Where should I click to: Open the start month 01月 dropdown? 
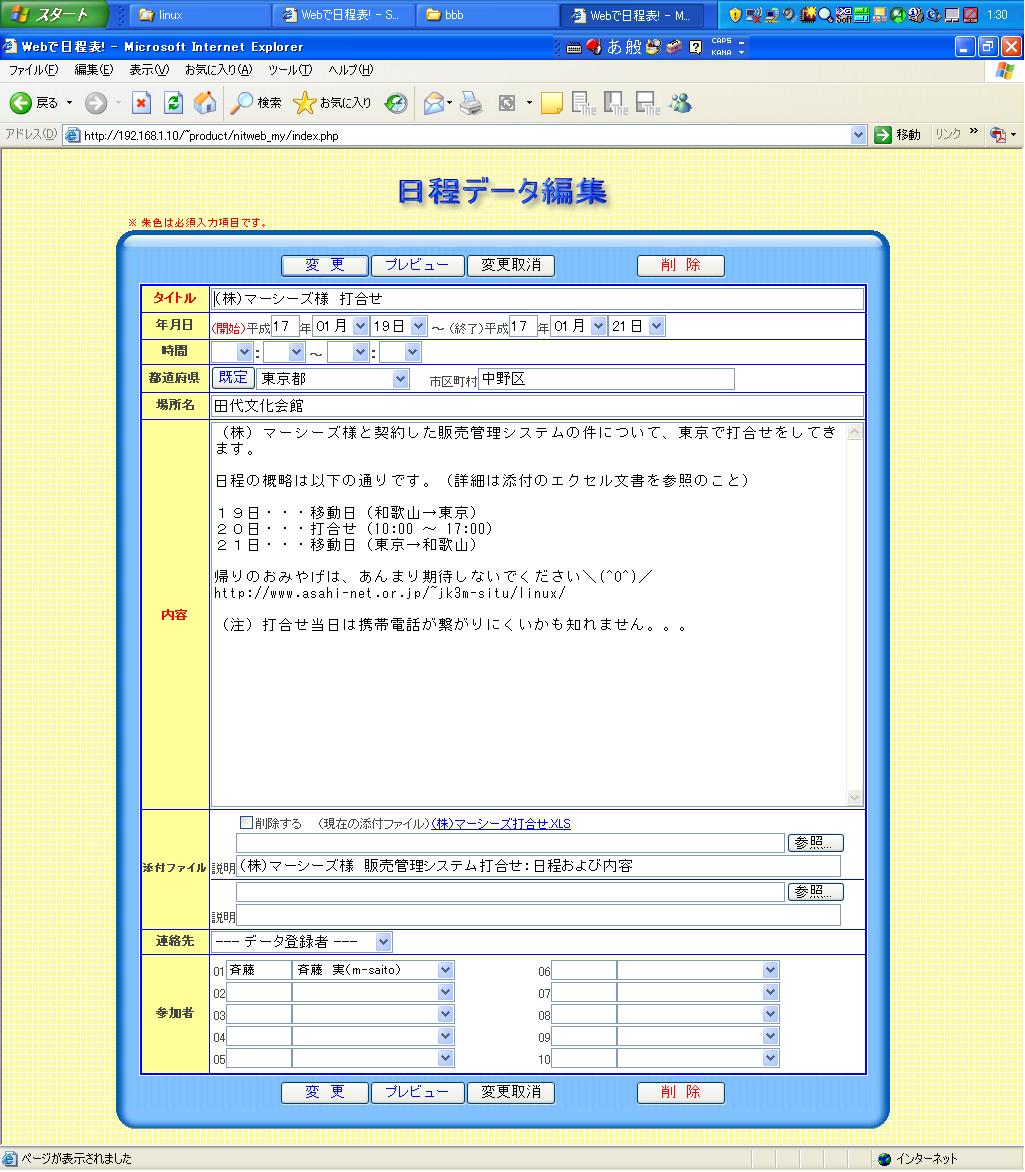(x=360, y=326)
